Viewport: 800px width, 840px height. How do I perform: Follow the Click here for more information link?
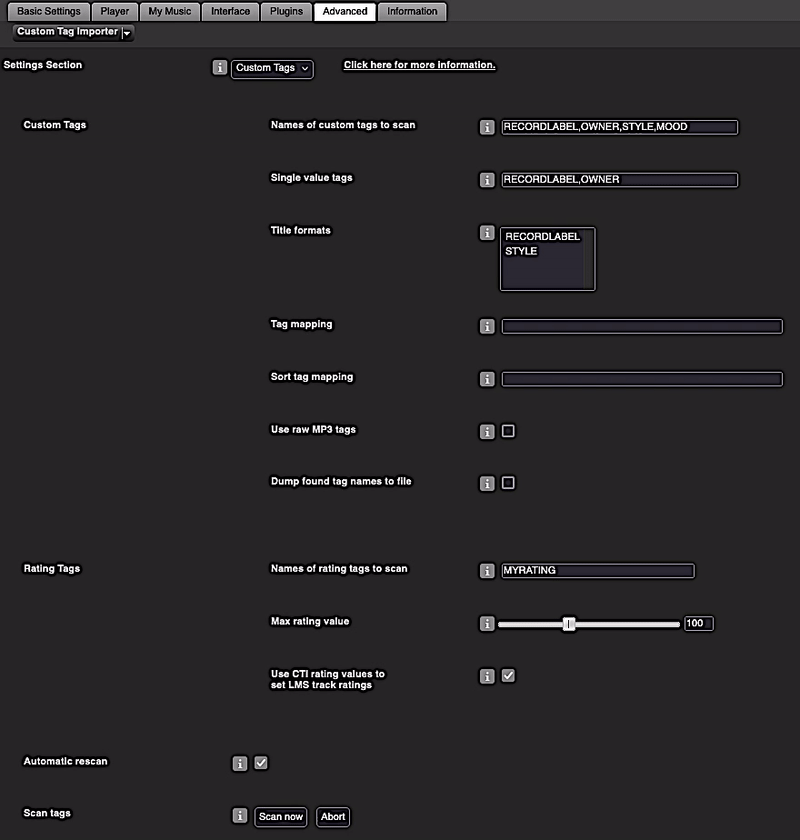pyautogui.click(x=420, y=65)
